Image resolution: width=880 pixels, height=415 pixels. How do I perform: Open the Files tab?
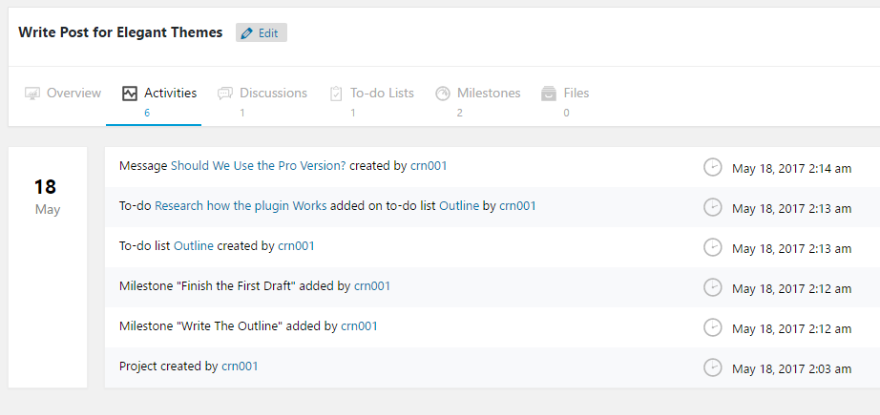click(x=576, y=93)
